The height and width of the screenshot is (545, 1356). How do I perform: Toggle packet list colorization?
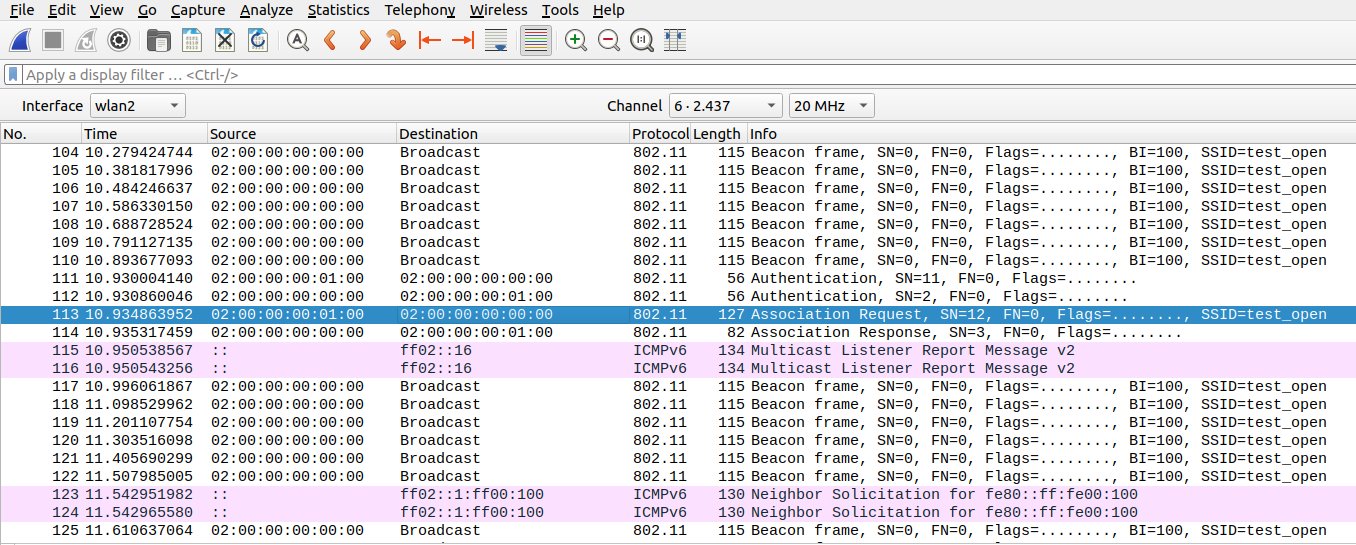pyautogui.click(x=536, y=40)
